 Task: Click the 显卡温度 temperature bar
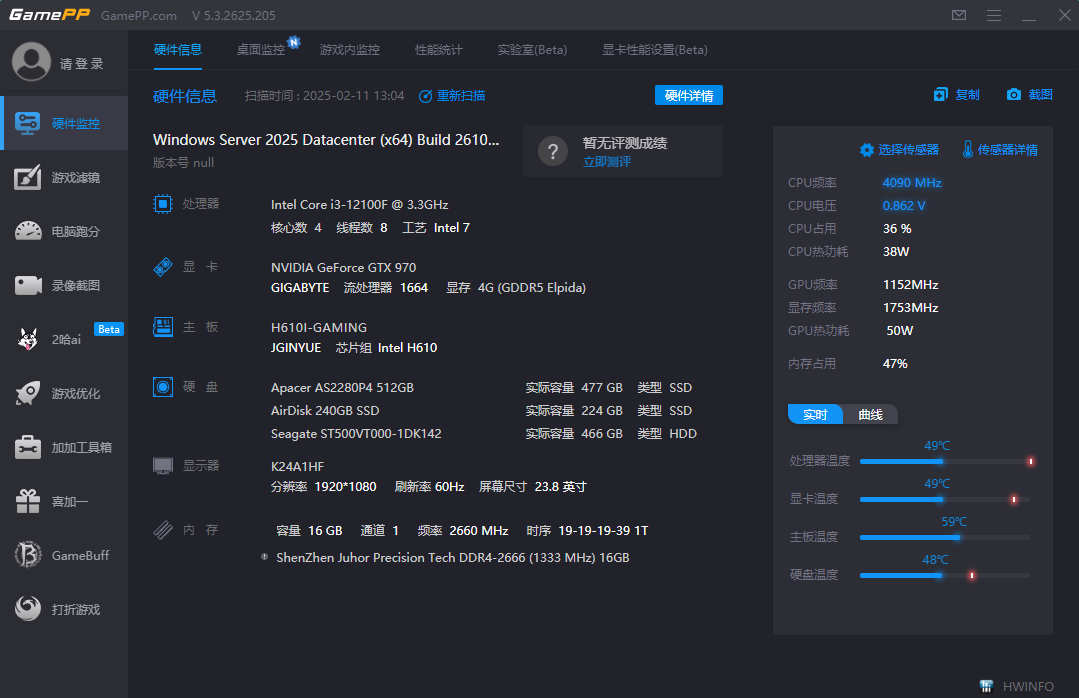pos(945,499)
